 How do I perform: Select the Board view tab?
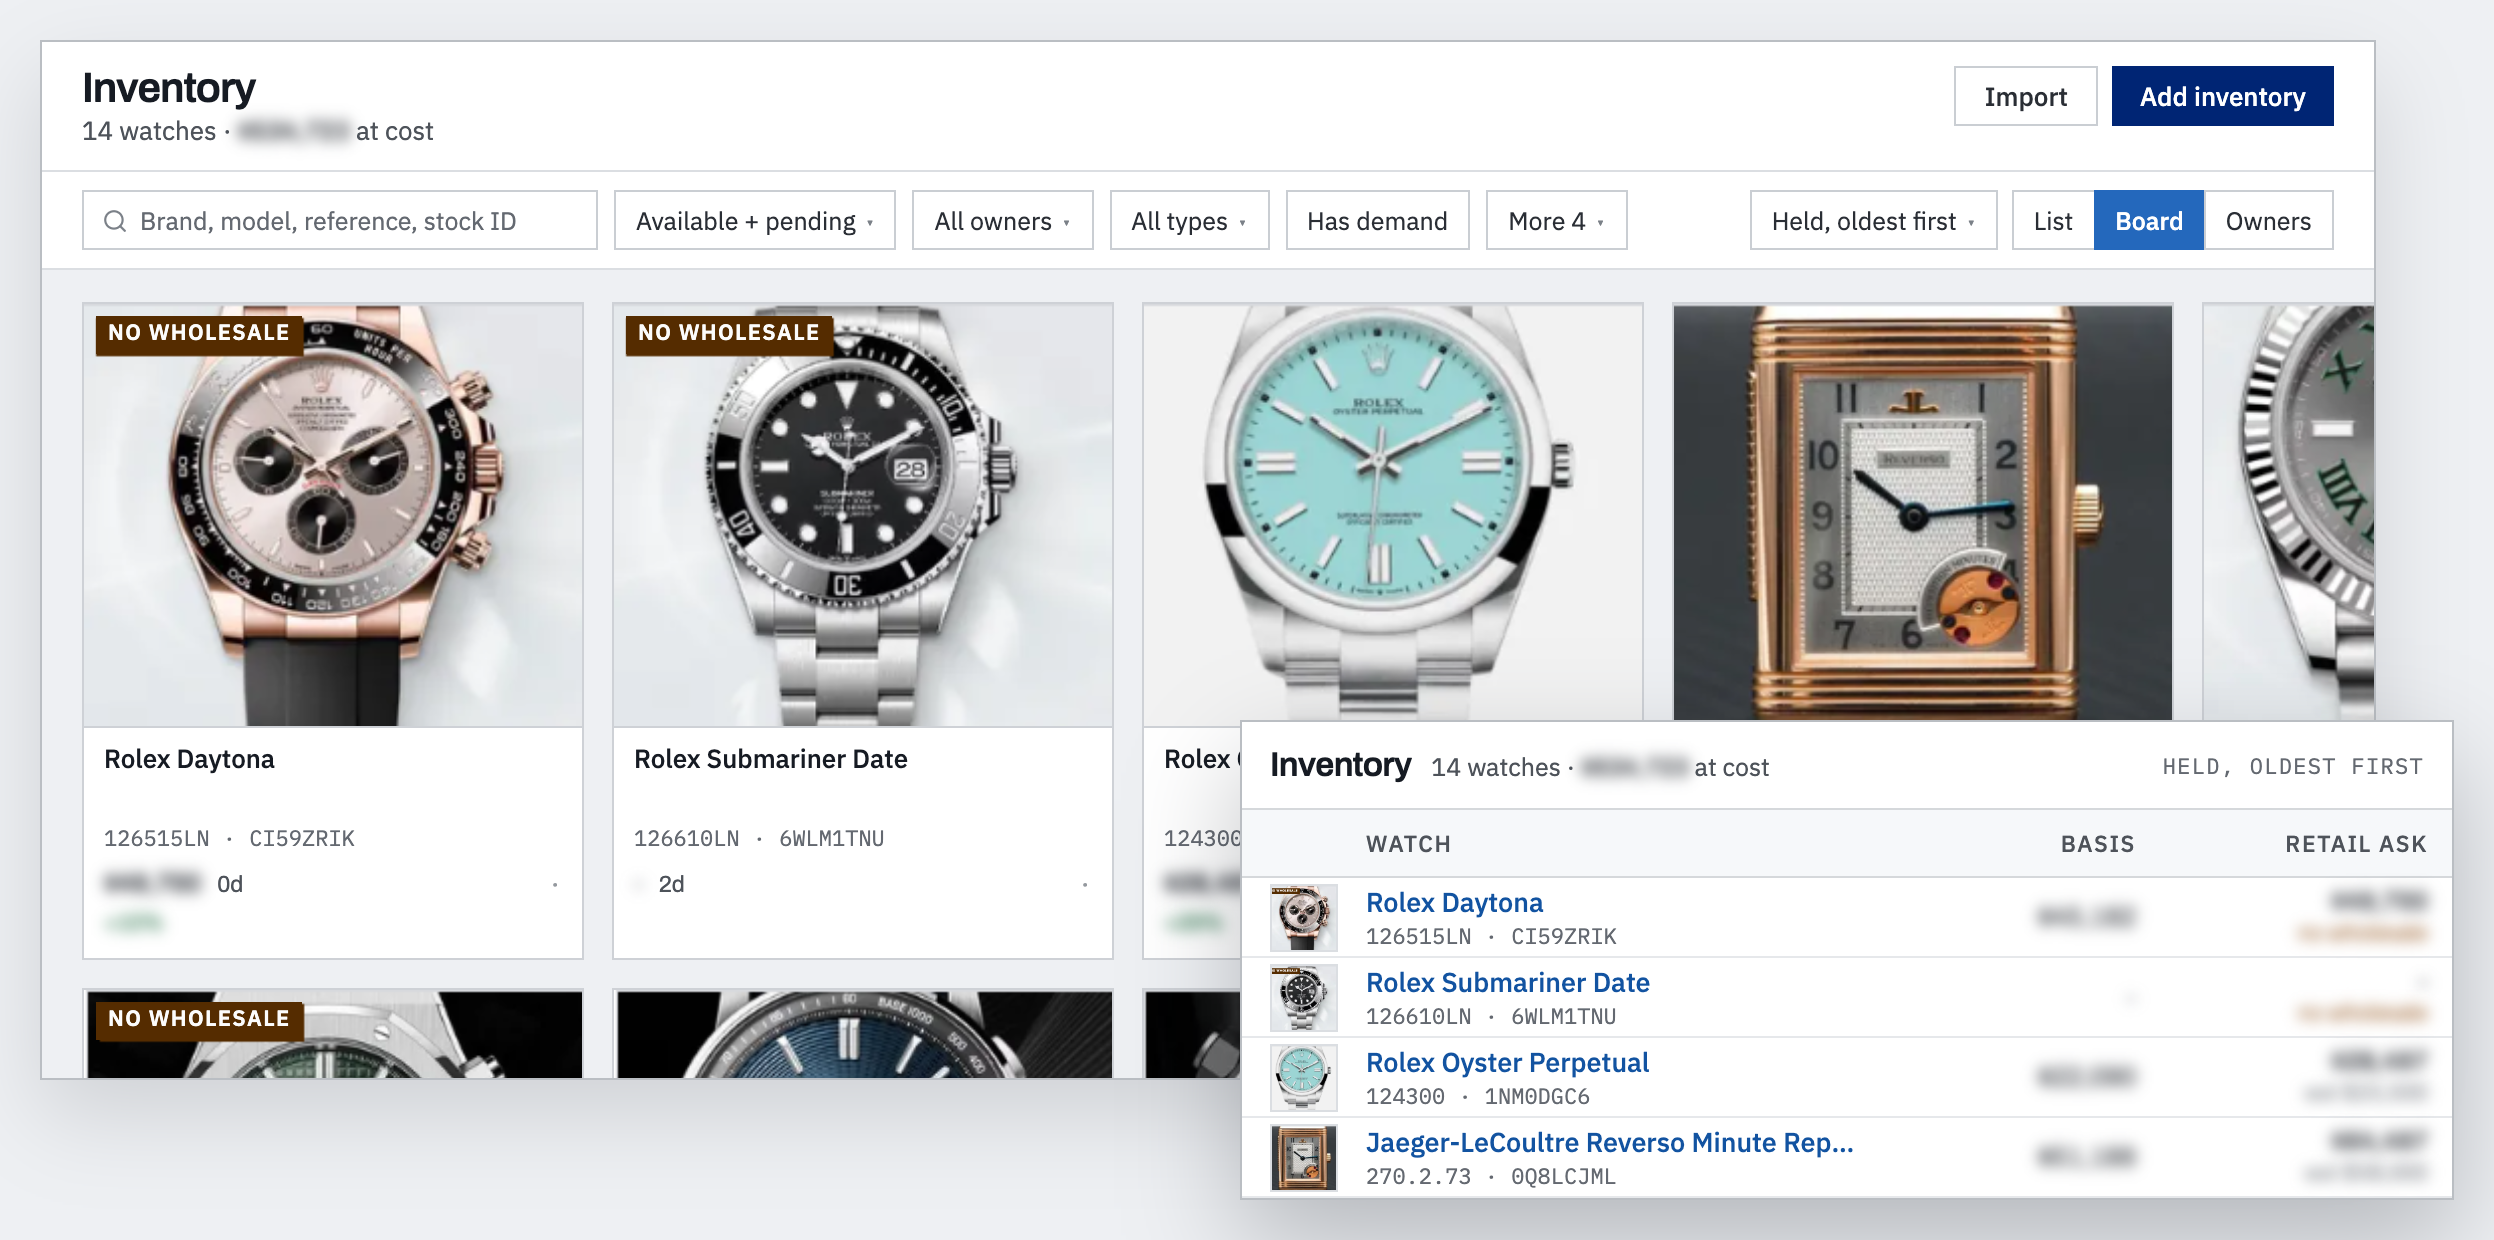click(x=2149, y=221)
